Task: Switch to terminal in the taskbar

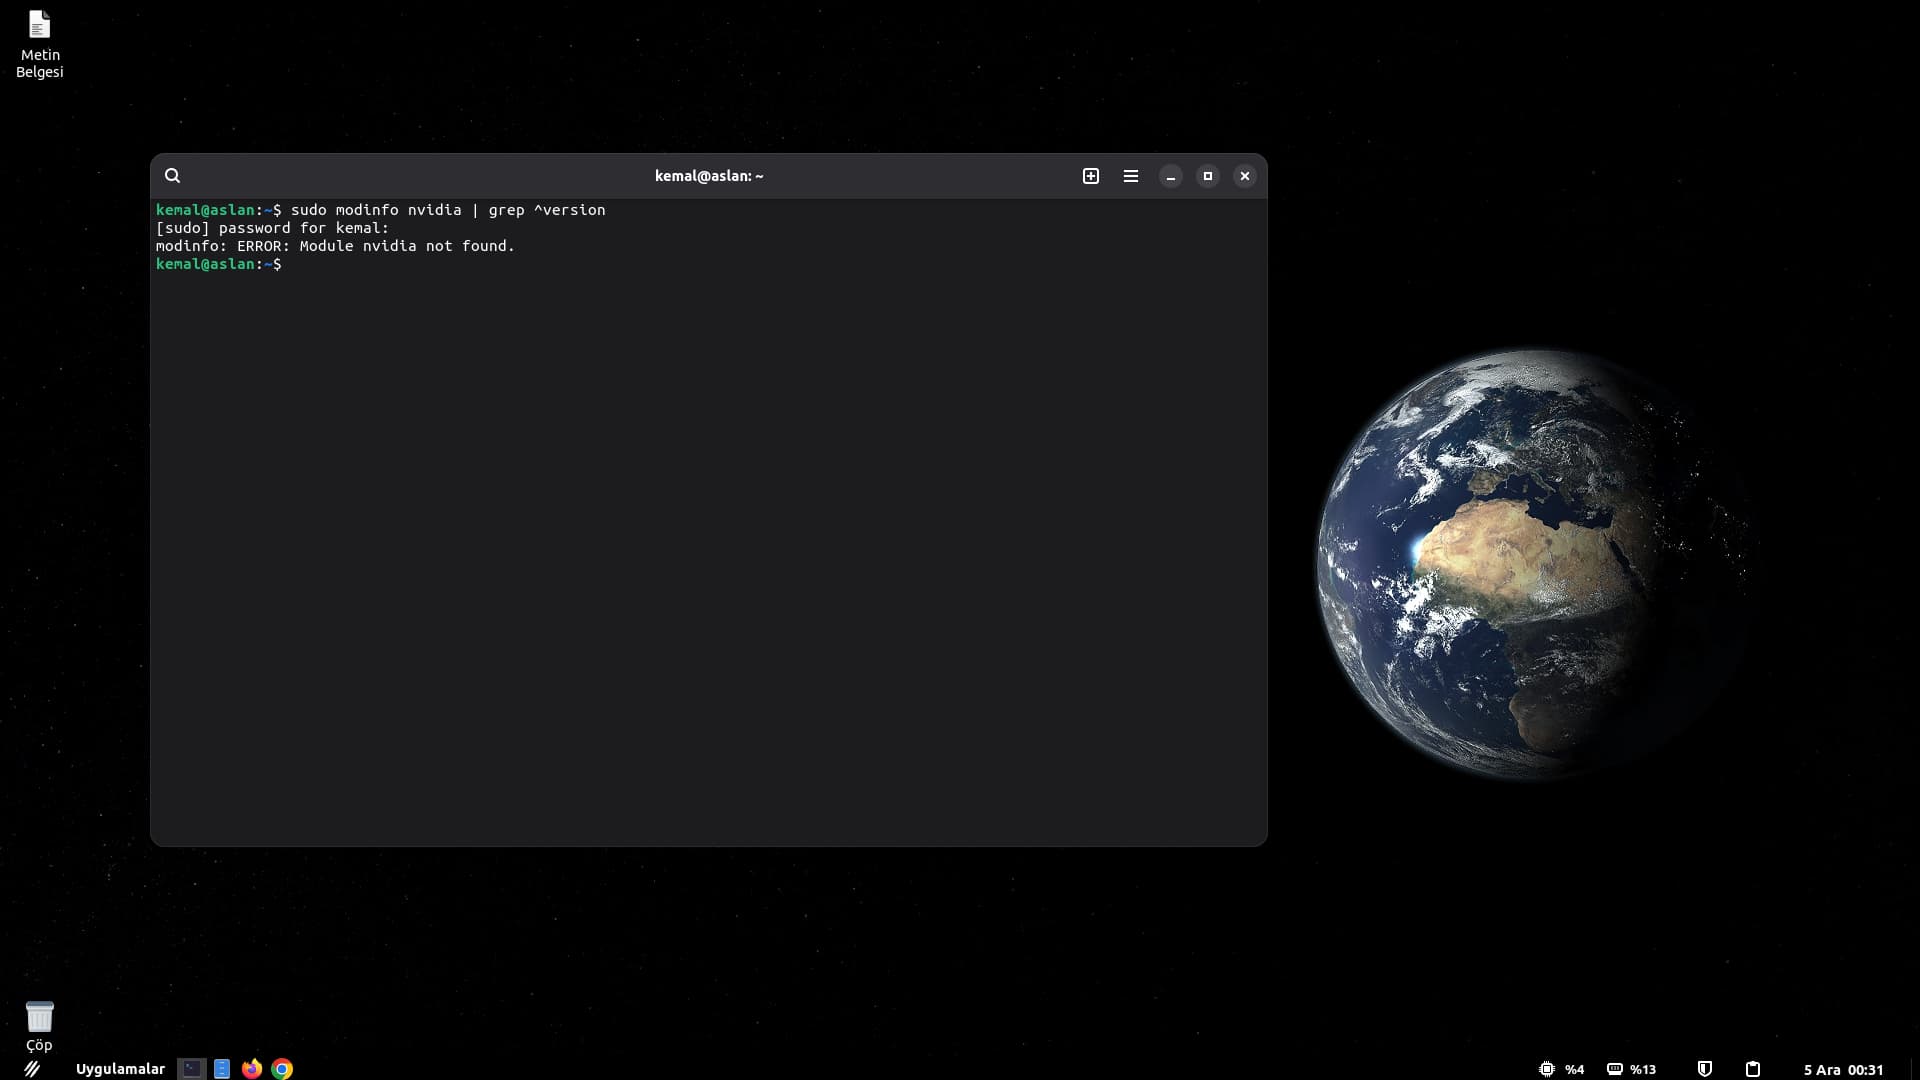Action: pyautogui.click(x=191, y=1069)
